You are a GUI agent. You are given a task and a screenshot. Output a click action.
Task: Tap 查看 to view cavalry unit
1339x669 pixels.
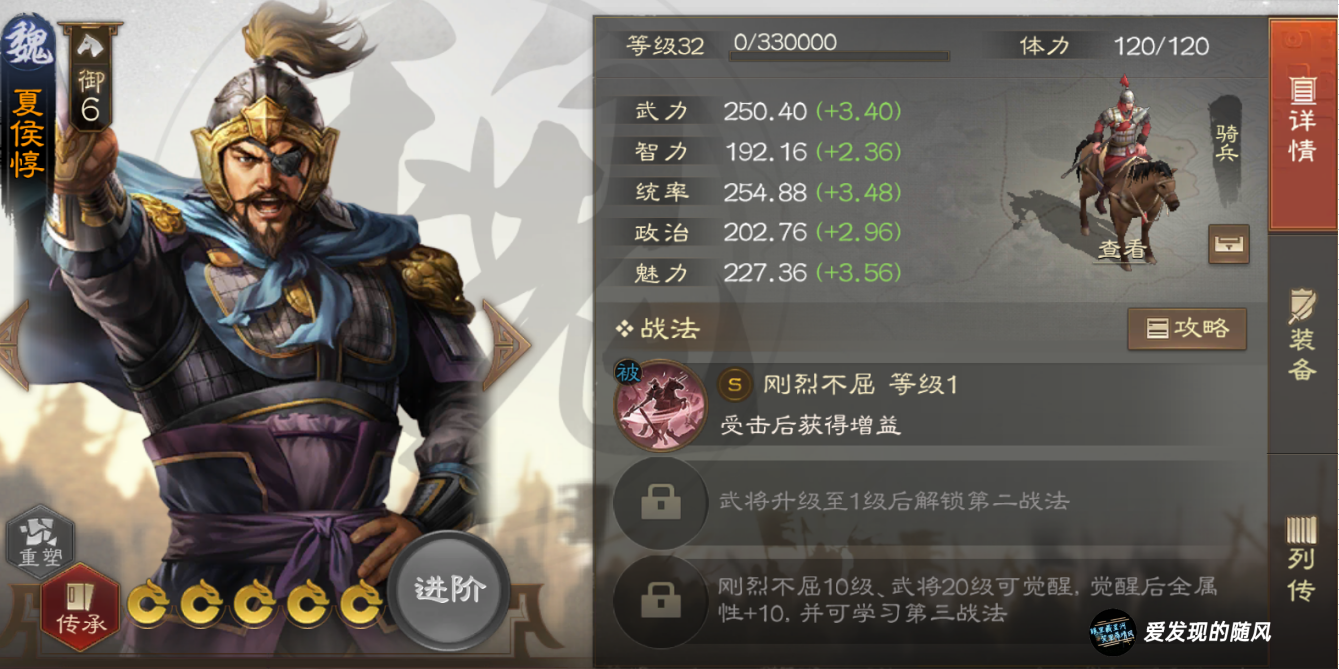[x=1122, y=250]
